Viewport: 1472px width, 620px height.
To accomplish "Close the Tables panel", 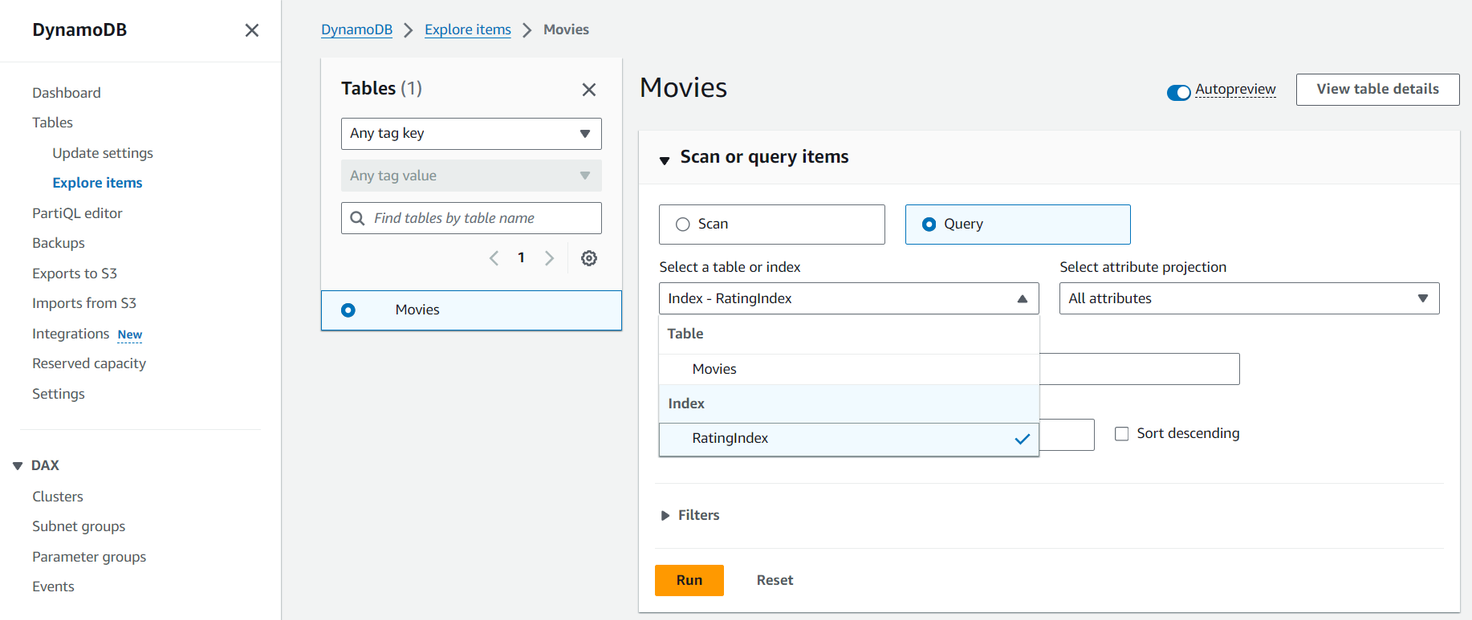I will pyautogui.click(x=589, y=90).
